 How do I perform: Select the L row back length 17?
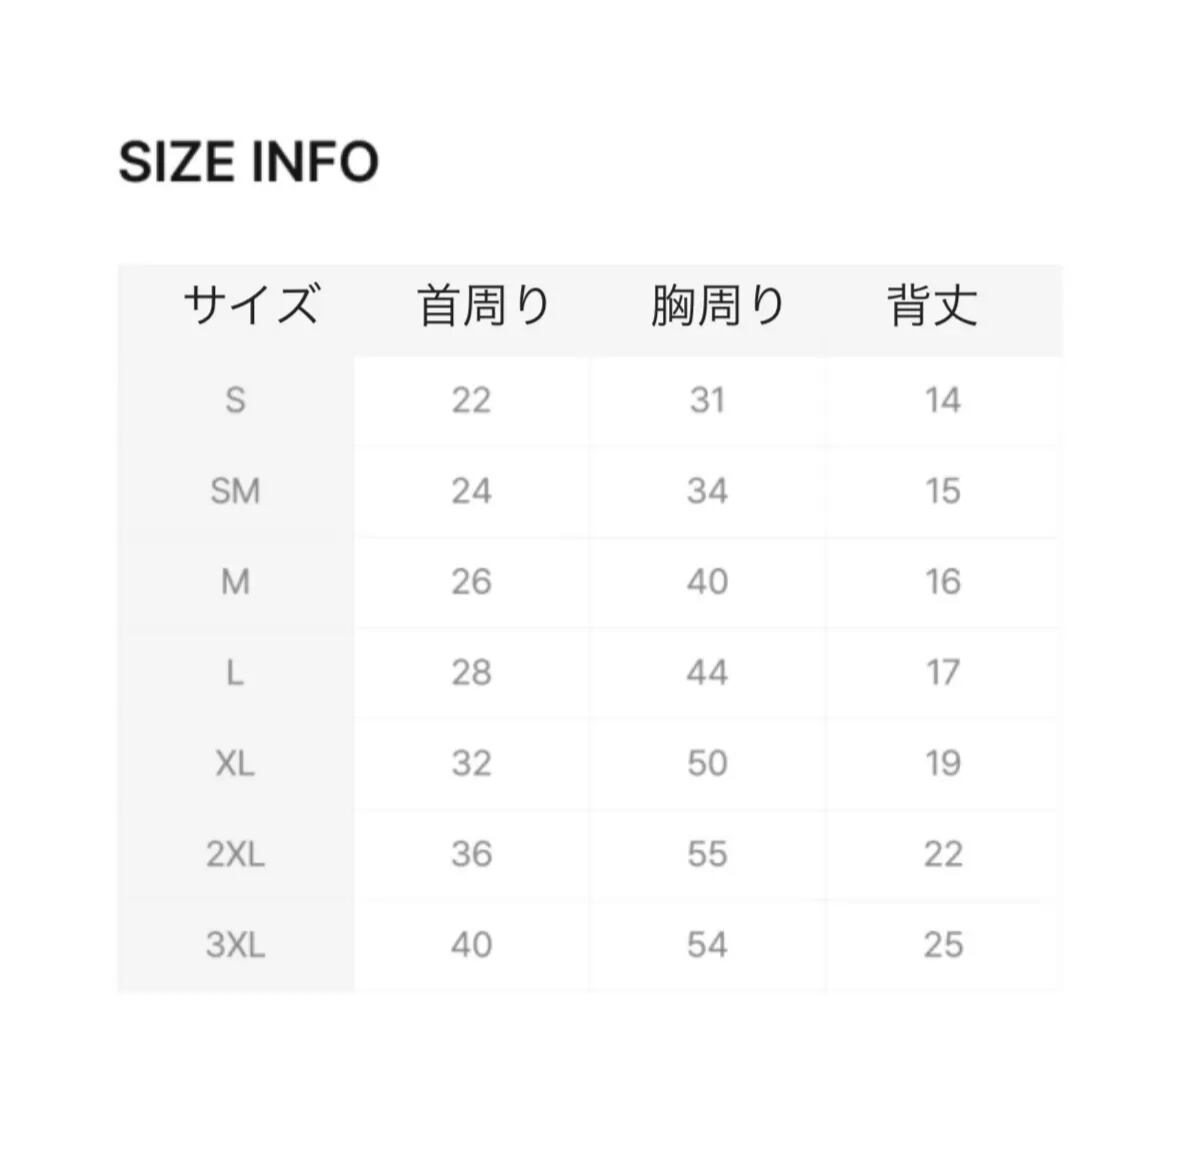coord(943,673)
